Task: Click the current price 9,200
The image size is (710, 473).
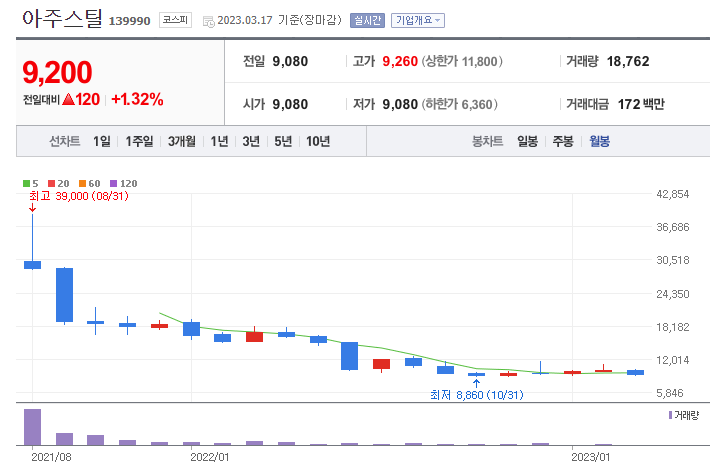Action: [57, 72]
